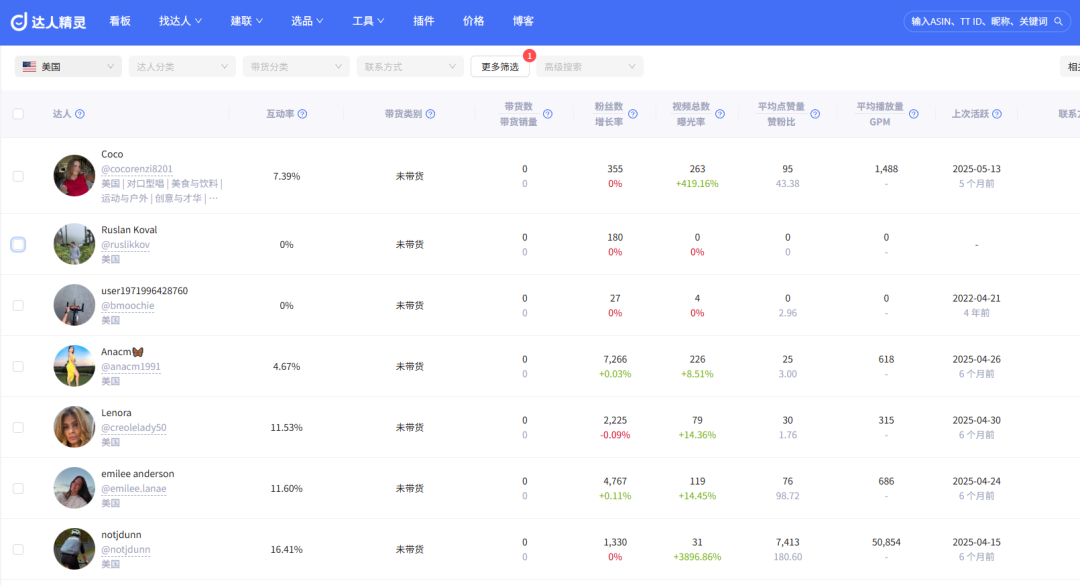This screenshot has width=1080, height=585.
Task: Open the 找达人 navigation menu
Action: pyautogui.click(x=180, y=21)
